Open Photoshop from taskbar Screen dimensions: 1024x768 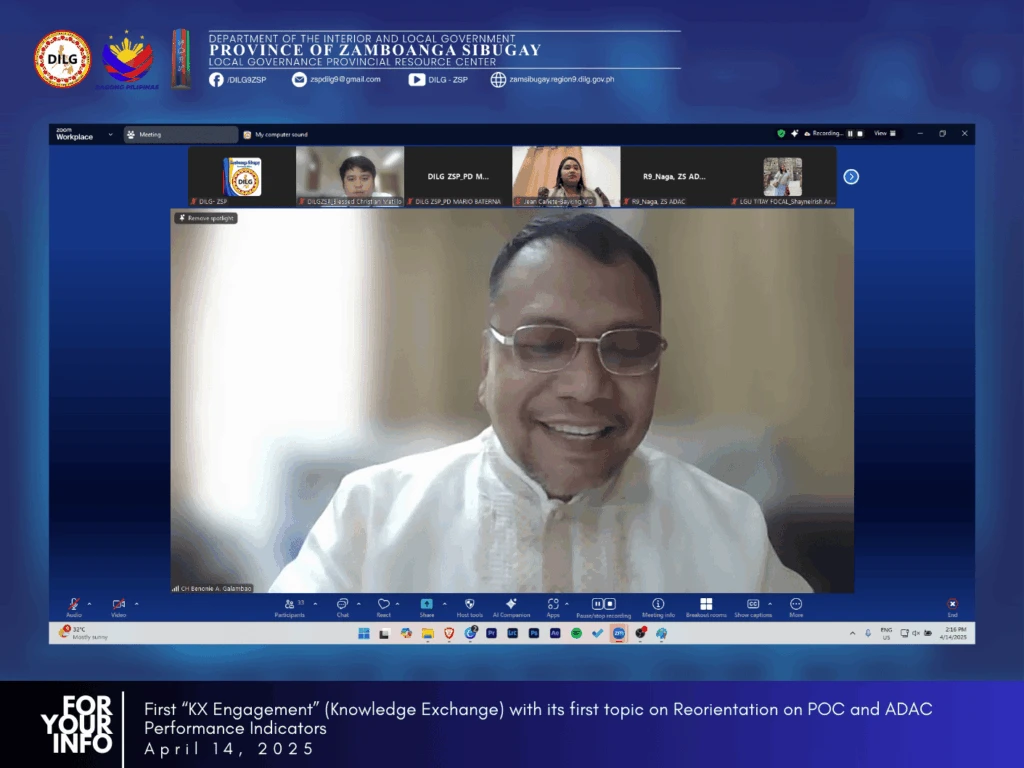(x=534, y=633)
